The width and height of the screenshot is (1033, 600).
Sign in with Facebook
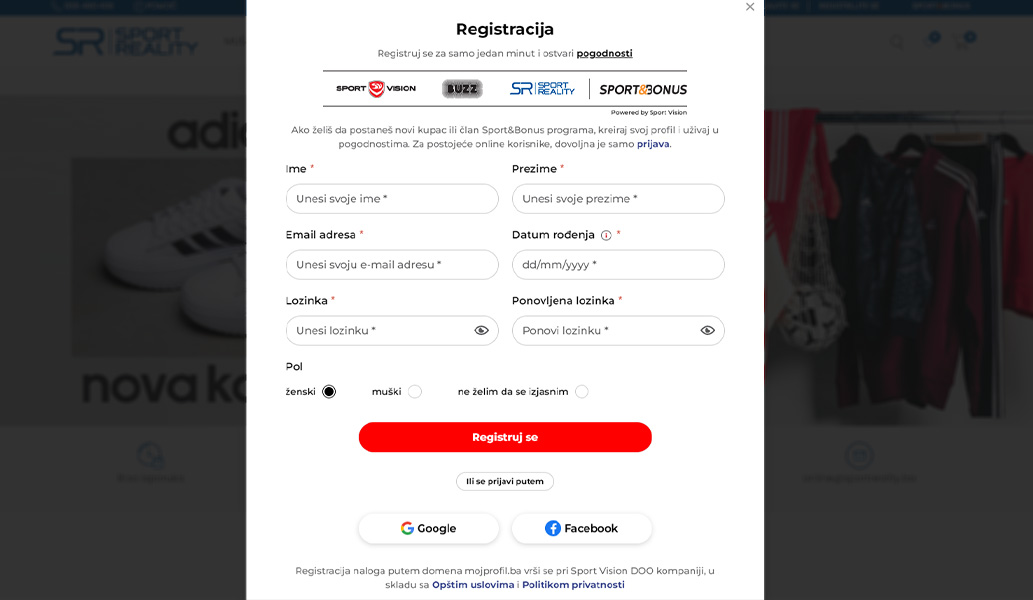point(582,528)
